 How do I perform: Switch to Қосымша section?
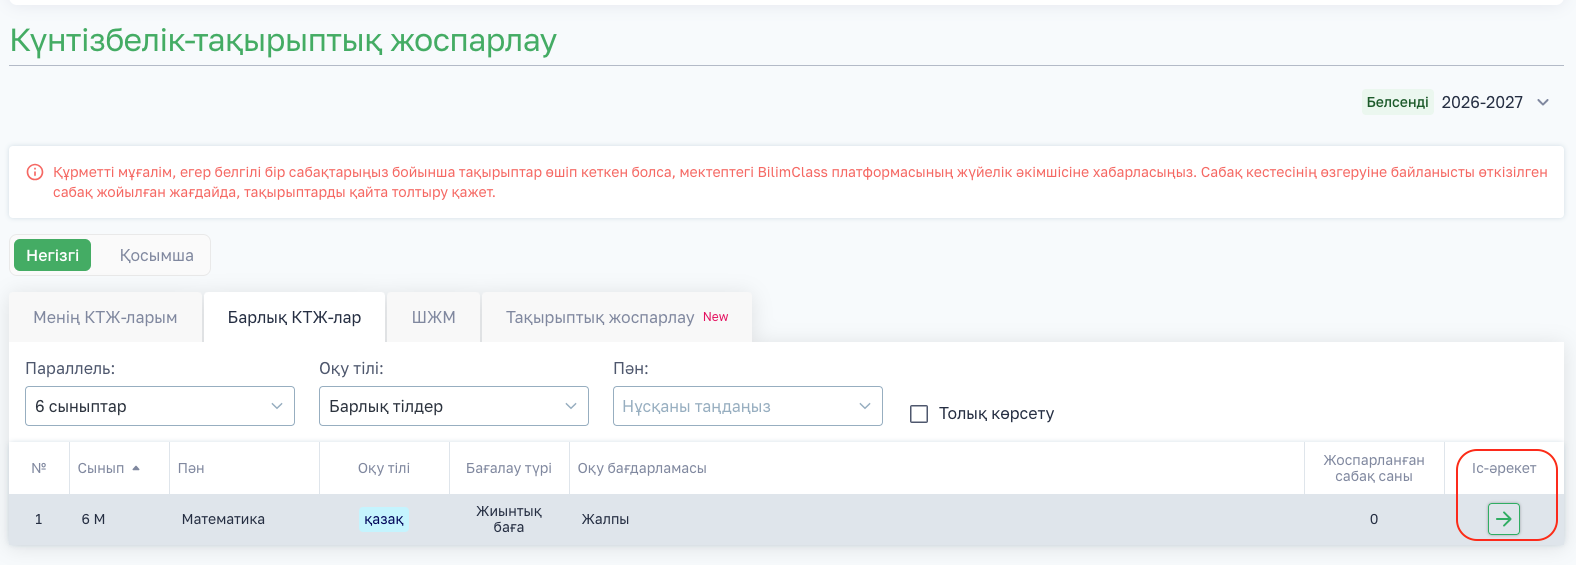click(x=157, y=255)
